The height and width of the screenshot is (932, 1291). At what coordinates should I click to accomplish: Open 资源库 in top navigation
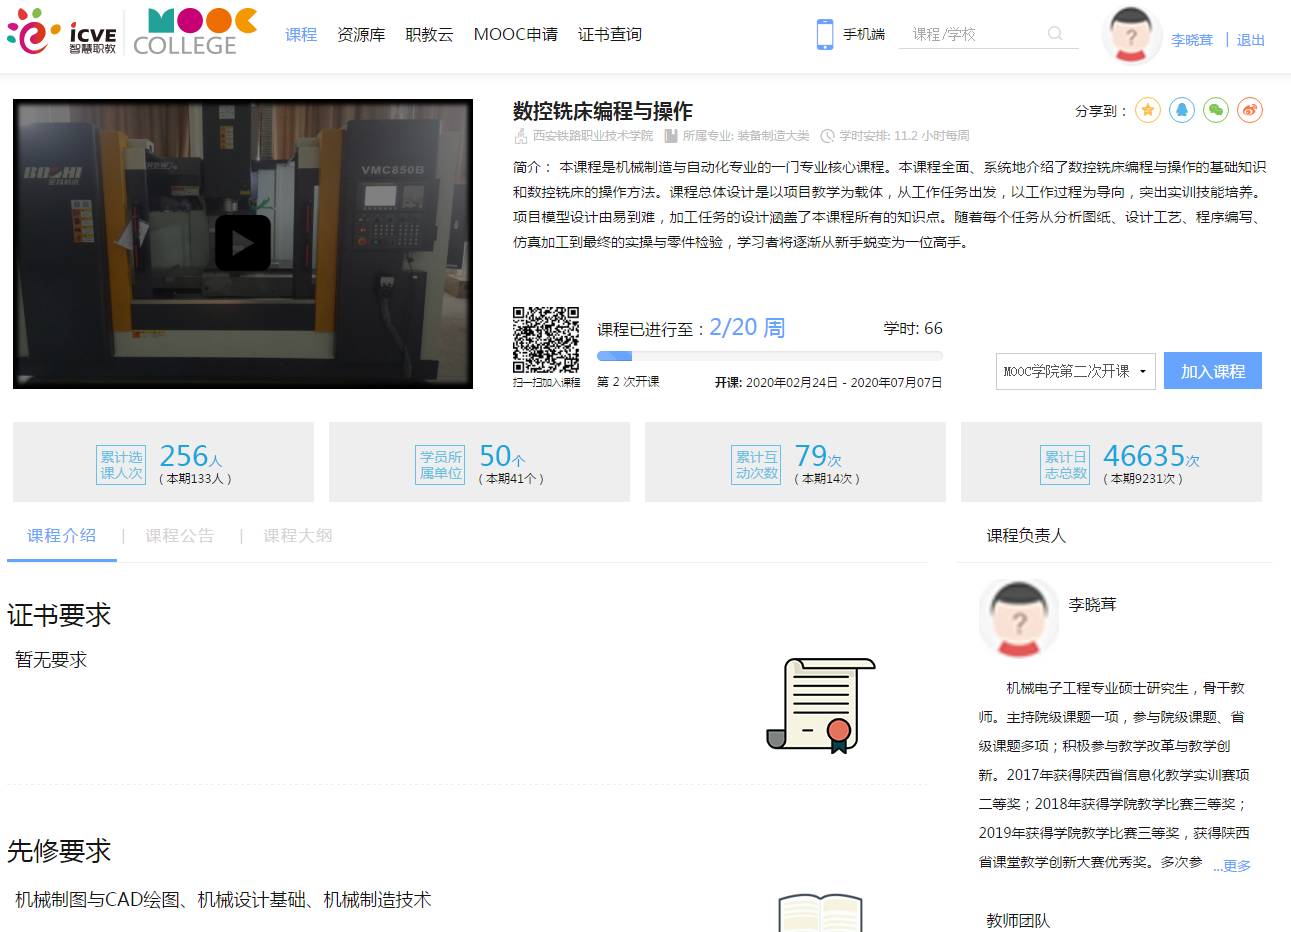(361, 35)
